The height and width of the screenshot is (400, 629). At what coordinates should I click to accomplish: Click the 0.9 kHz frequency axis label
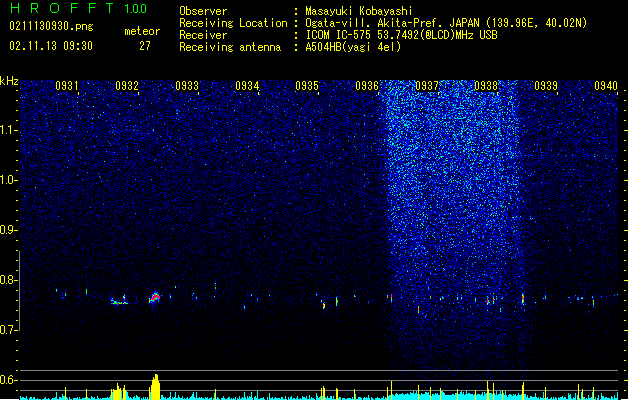point(8,230)
